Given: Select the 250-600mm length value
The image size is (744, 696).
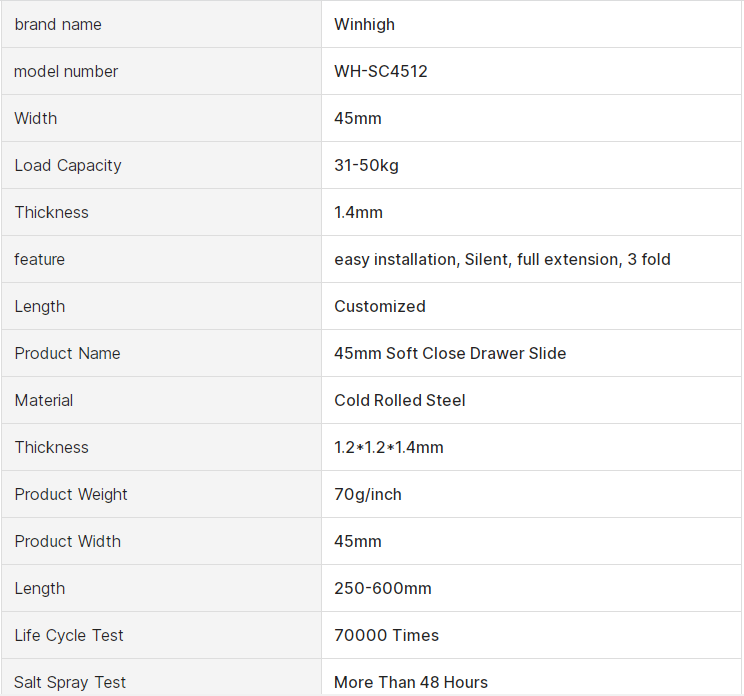Looking at the screenshot, I should pos(383,588).
